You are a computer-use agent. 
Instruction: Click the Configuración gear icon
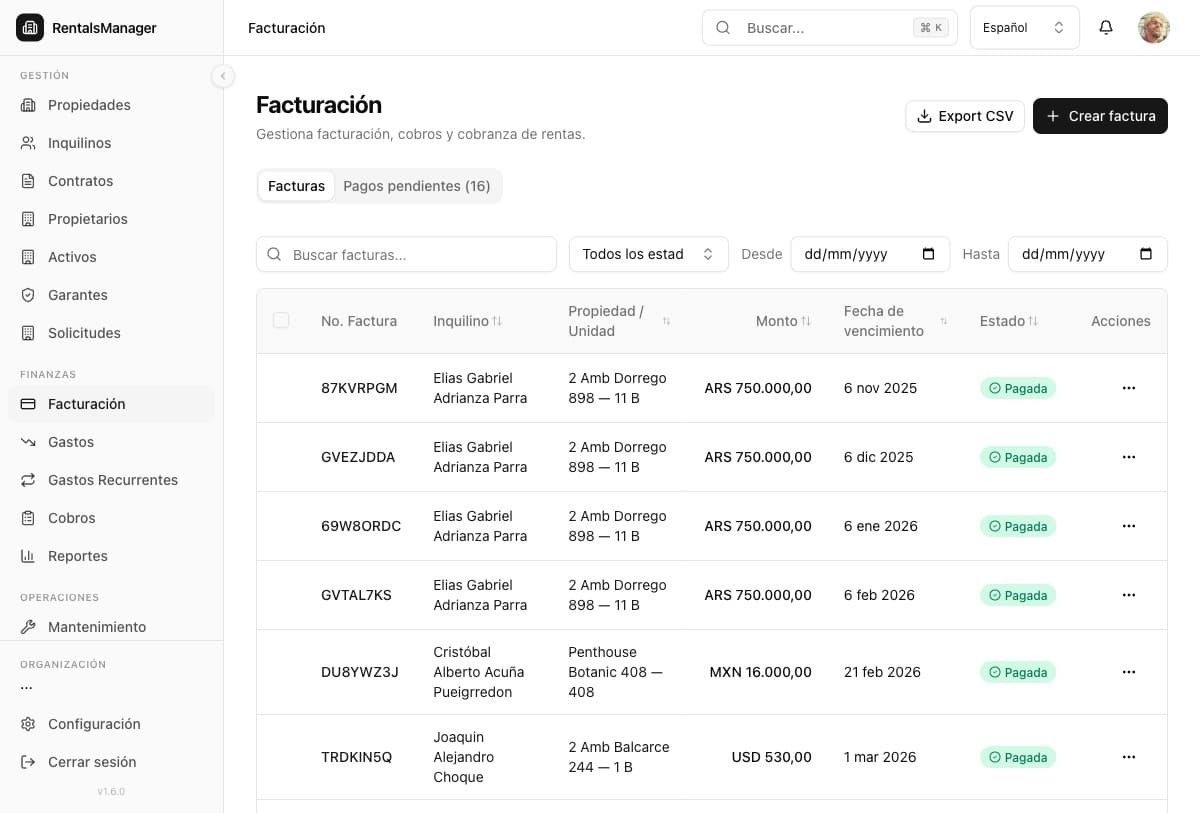point(28,724)
